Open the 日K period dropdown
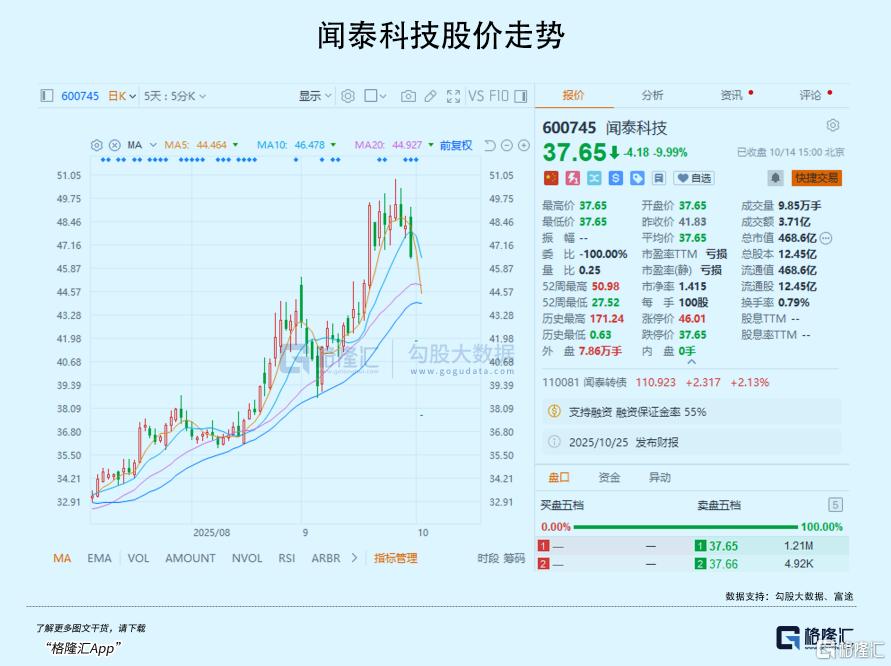 [122, 96]
